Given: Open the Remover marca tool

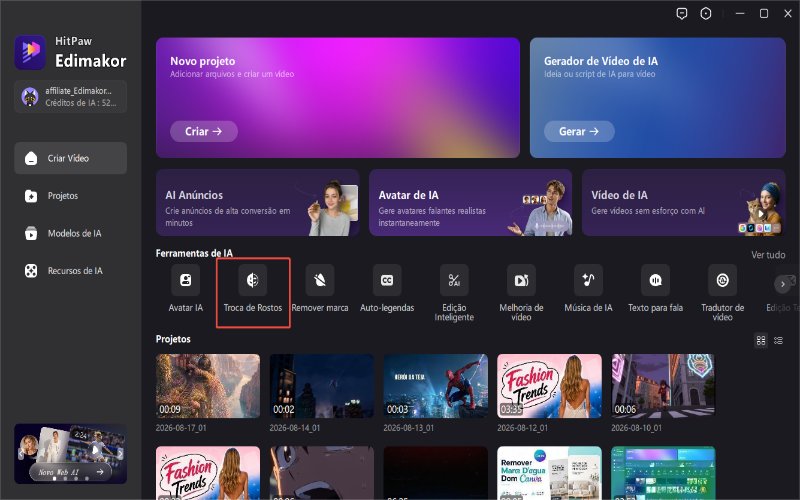Looking at the screenshot, I should 320,288.
